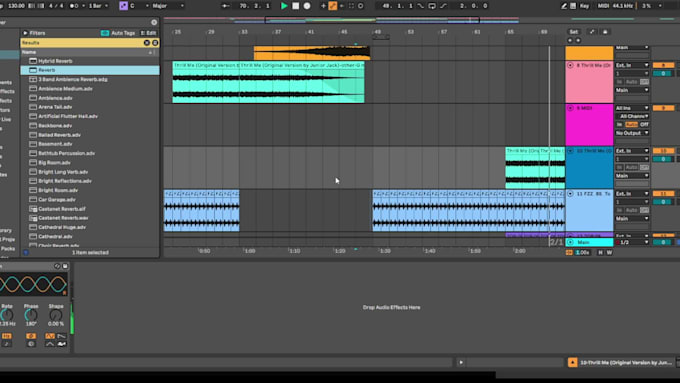Adjust the Phase knob at 180°
The width and height of the screenshot is (680, 383).
point(31,315)
